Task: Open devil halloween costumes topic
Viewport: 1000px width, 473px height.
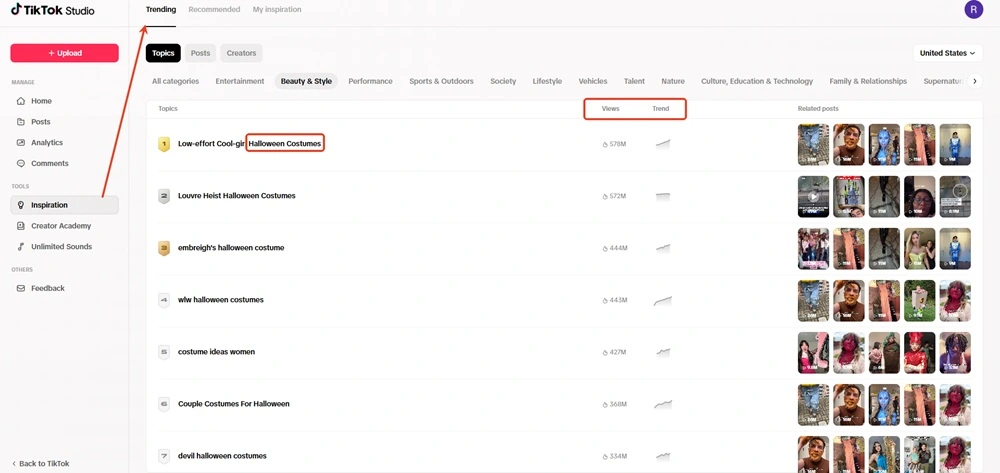Action: point(222,456)
